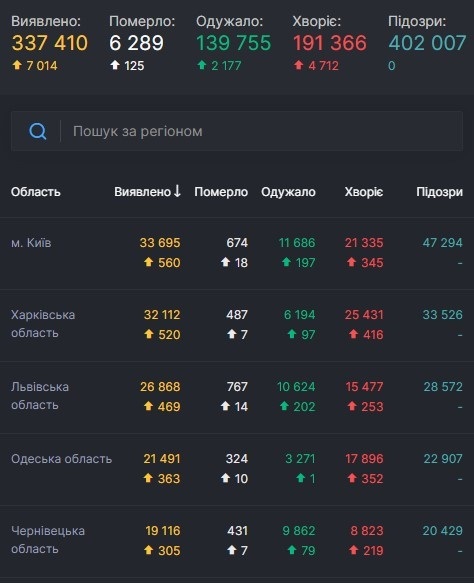Screen dimensions: 474x583
Task: Click red arrow beside 416 in Харківська row
Action: pos(353,334)
